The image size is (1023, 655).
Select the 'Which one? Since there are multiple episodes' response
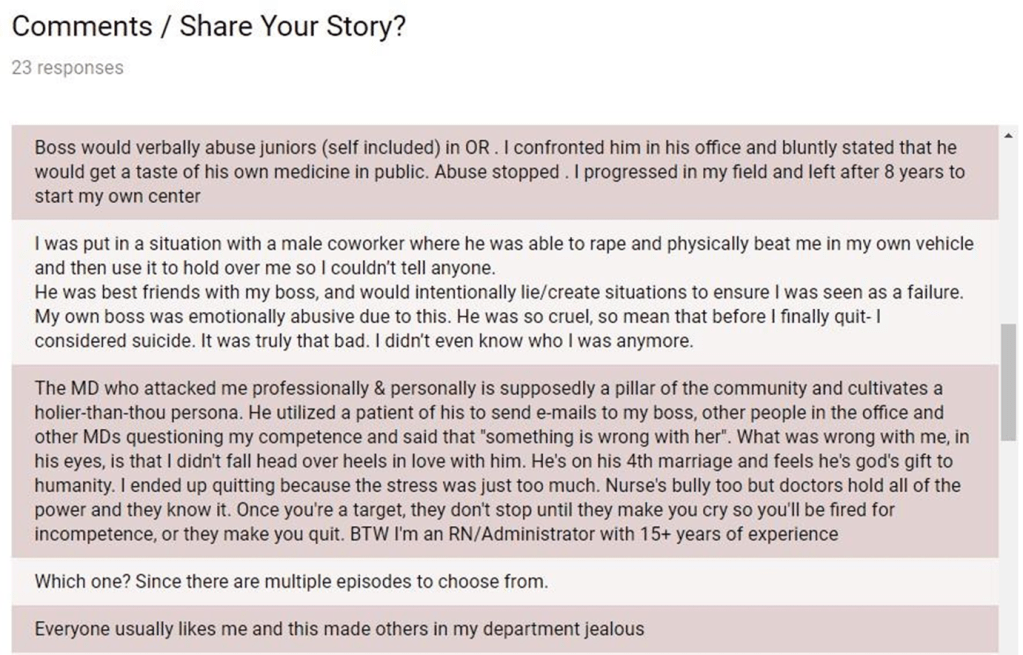[x=291, y=581]
